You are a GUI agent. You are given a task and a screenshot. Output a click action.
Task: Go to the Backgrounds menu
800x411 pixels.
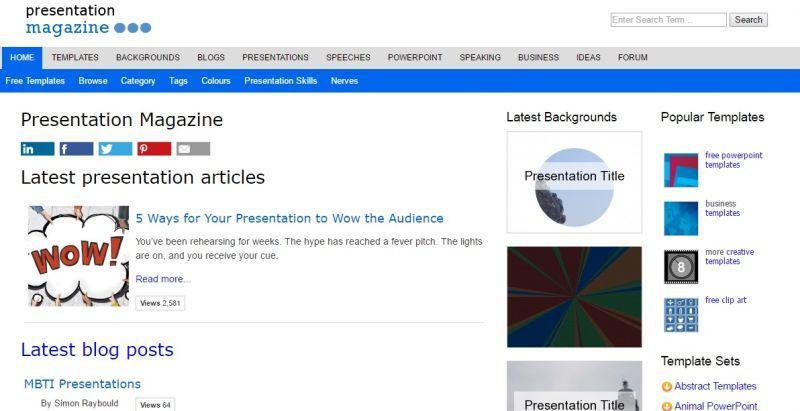click(x=148, y=58)
